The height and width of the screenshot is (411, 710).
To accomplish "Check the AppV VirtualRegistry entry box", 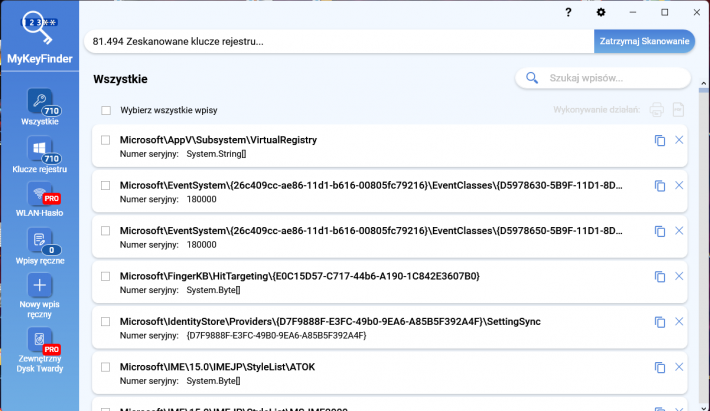I will (106, 140).
